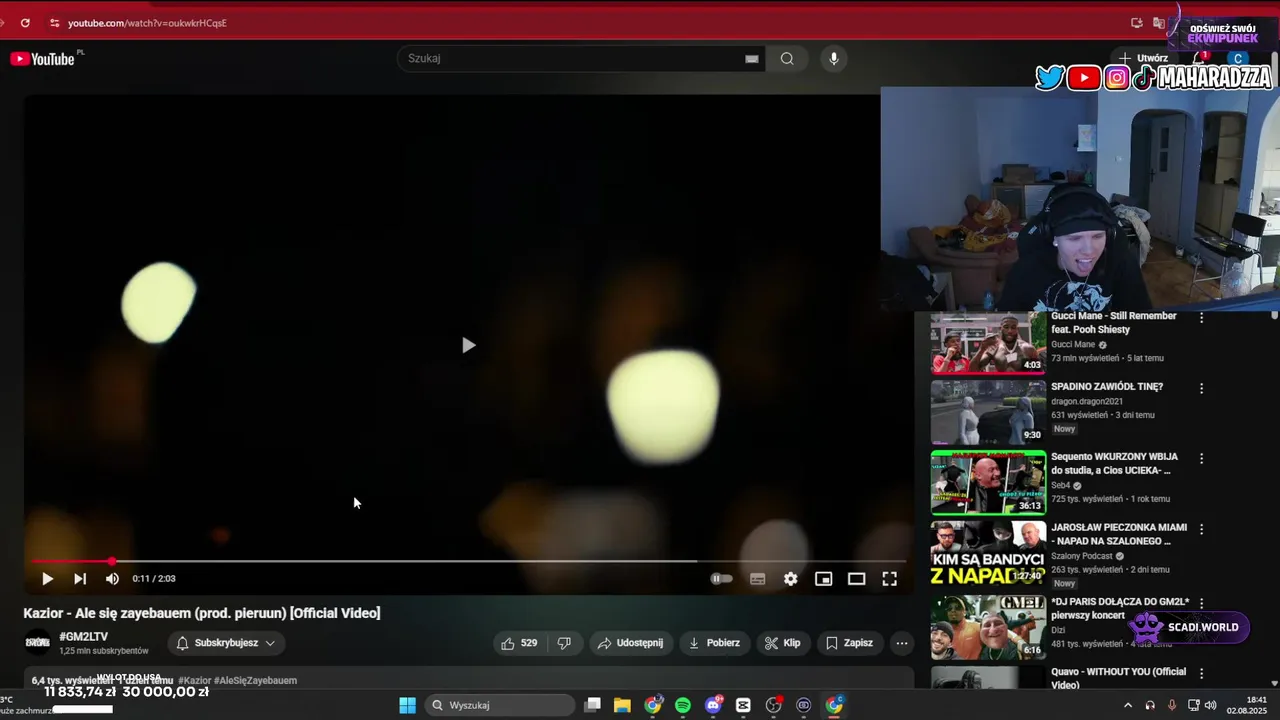
Task: Open the #GM2LTV channel name link
Action: tap(84, 637)
